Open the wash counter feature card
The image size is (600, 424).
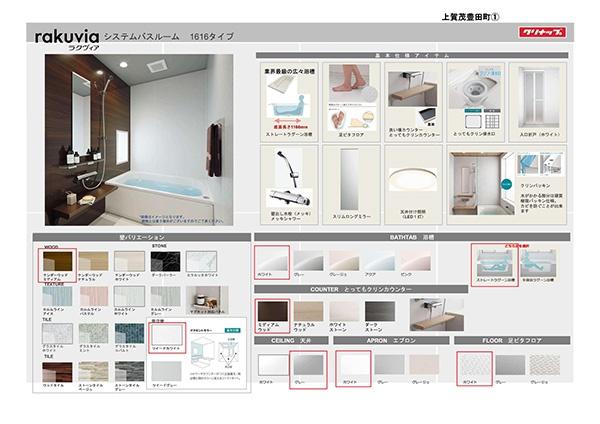413,102
